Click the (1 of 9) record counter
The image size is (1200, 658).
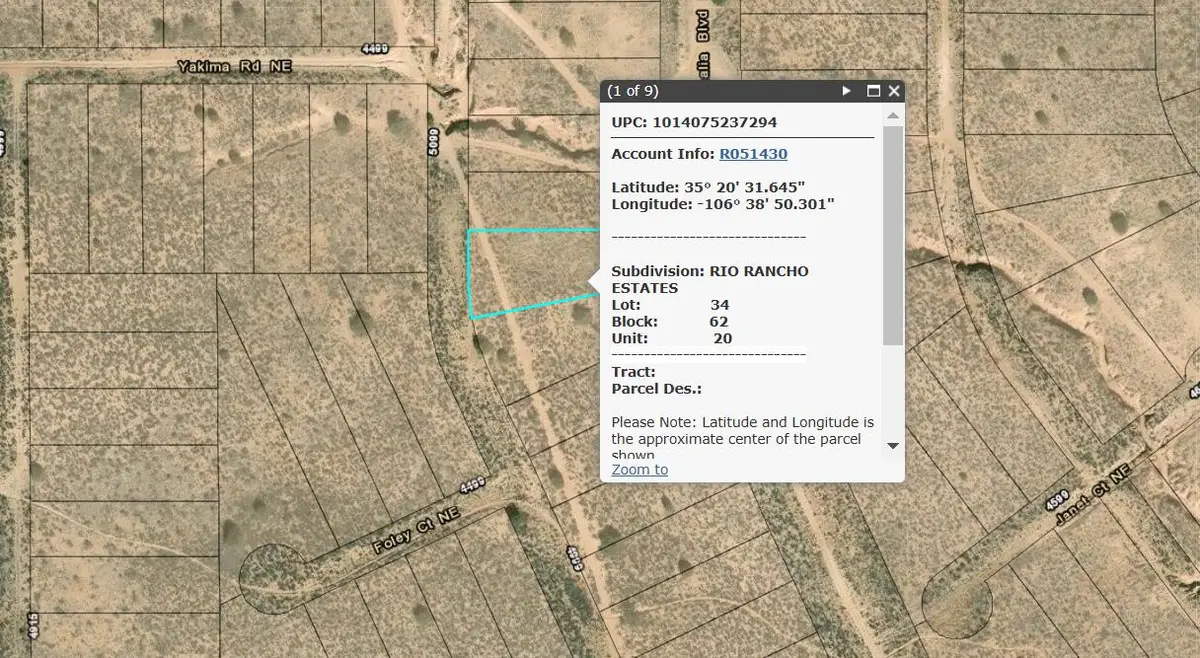pyautogui.click(x=631, y=90)
